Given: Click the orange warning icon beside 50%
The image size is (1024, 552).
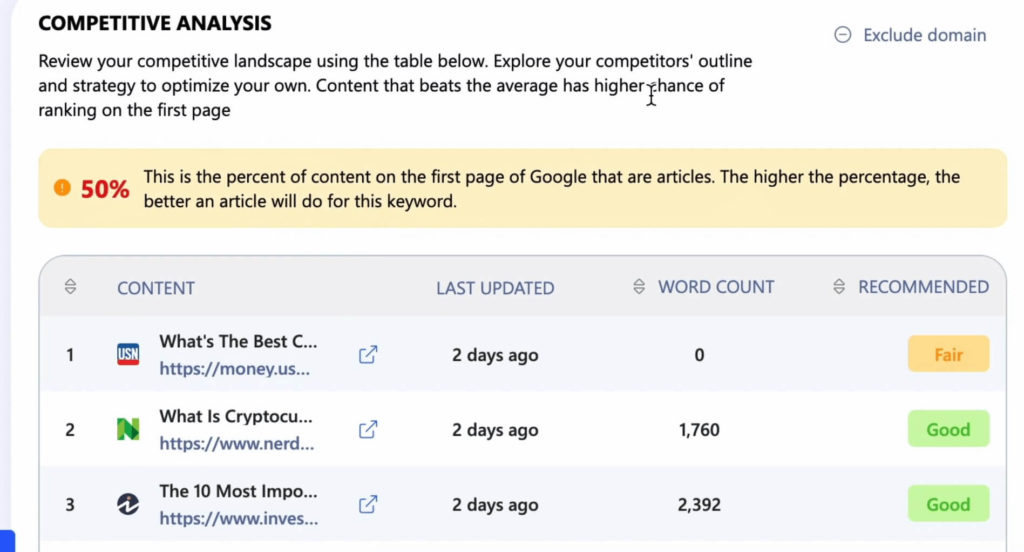Looking at the screenshot, I should (62, 188).
